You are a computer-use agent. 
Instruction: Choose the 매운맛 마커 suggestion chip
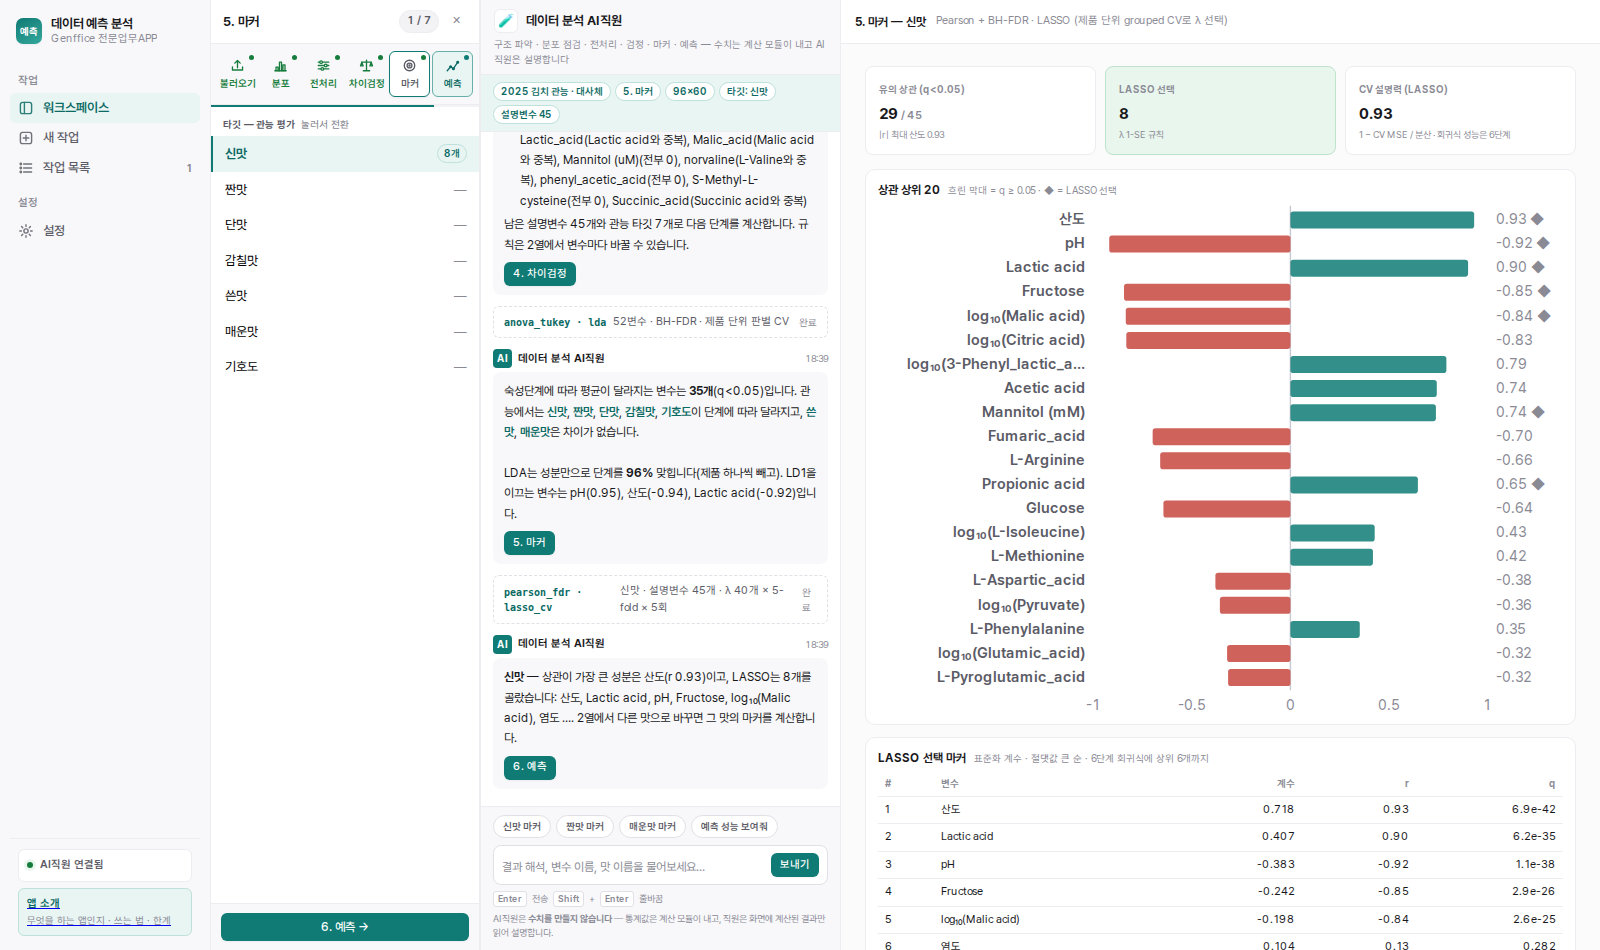pyautogui.click(x=652, y=826)
